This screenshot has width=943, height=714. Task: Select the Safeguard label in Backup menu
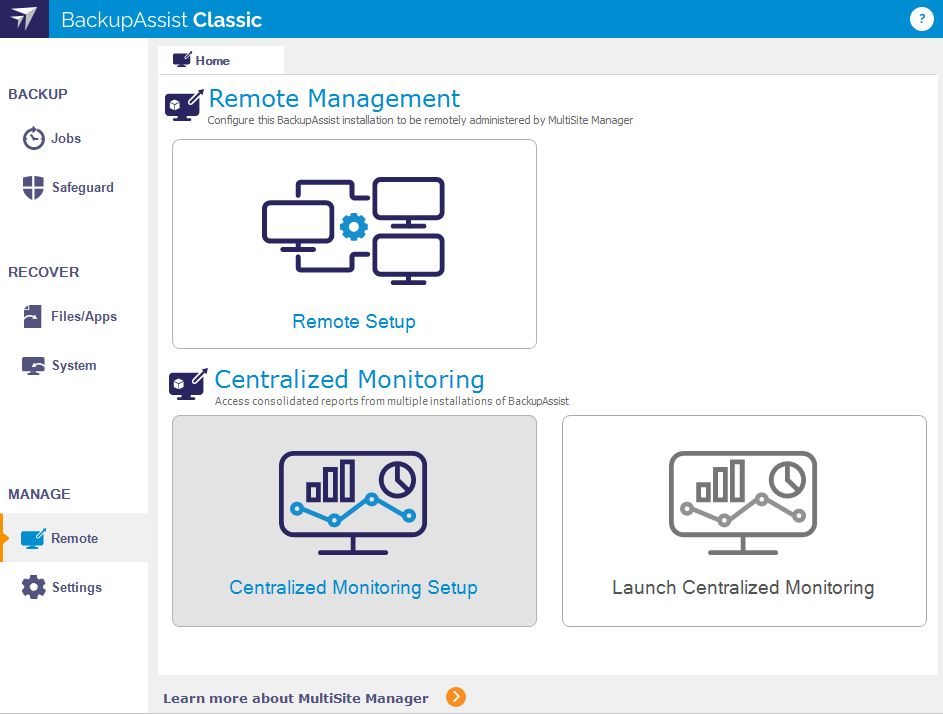point(83,187)
